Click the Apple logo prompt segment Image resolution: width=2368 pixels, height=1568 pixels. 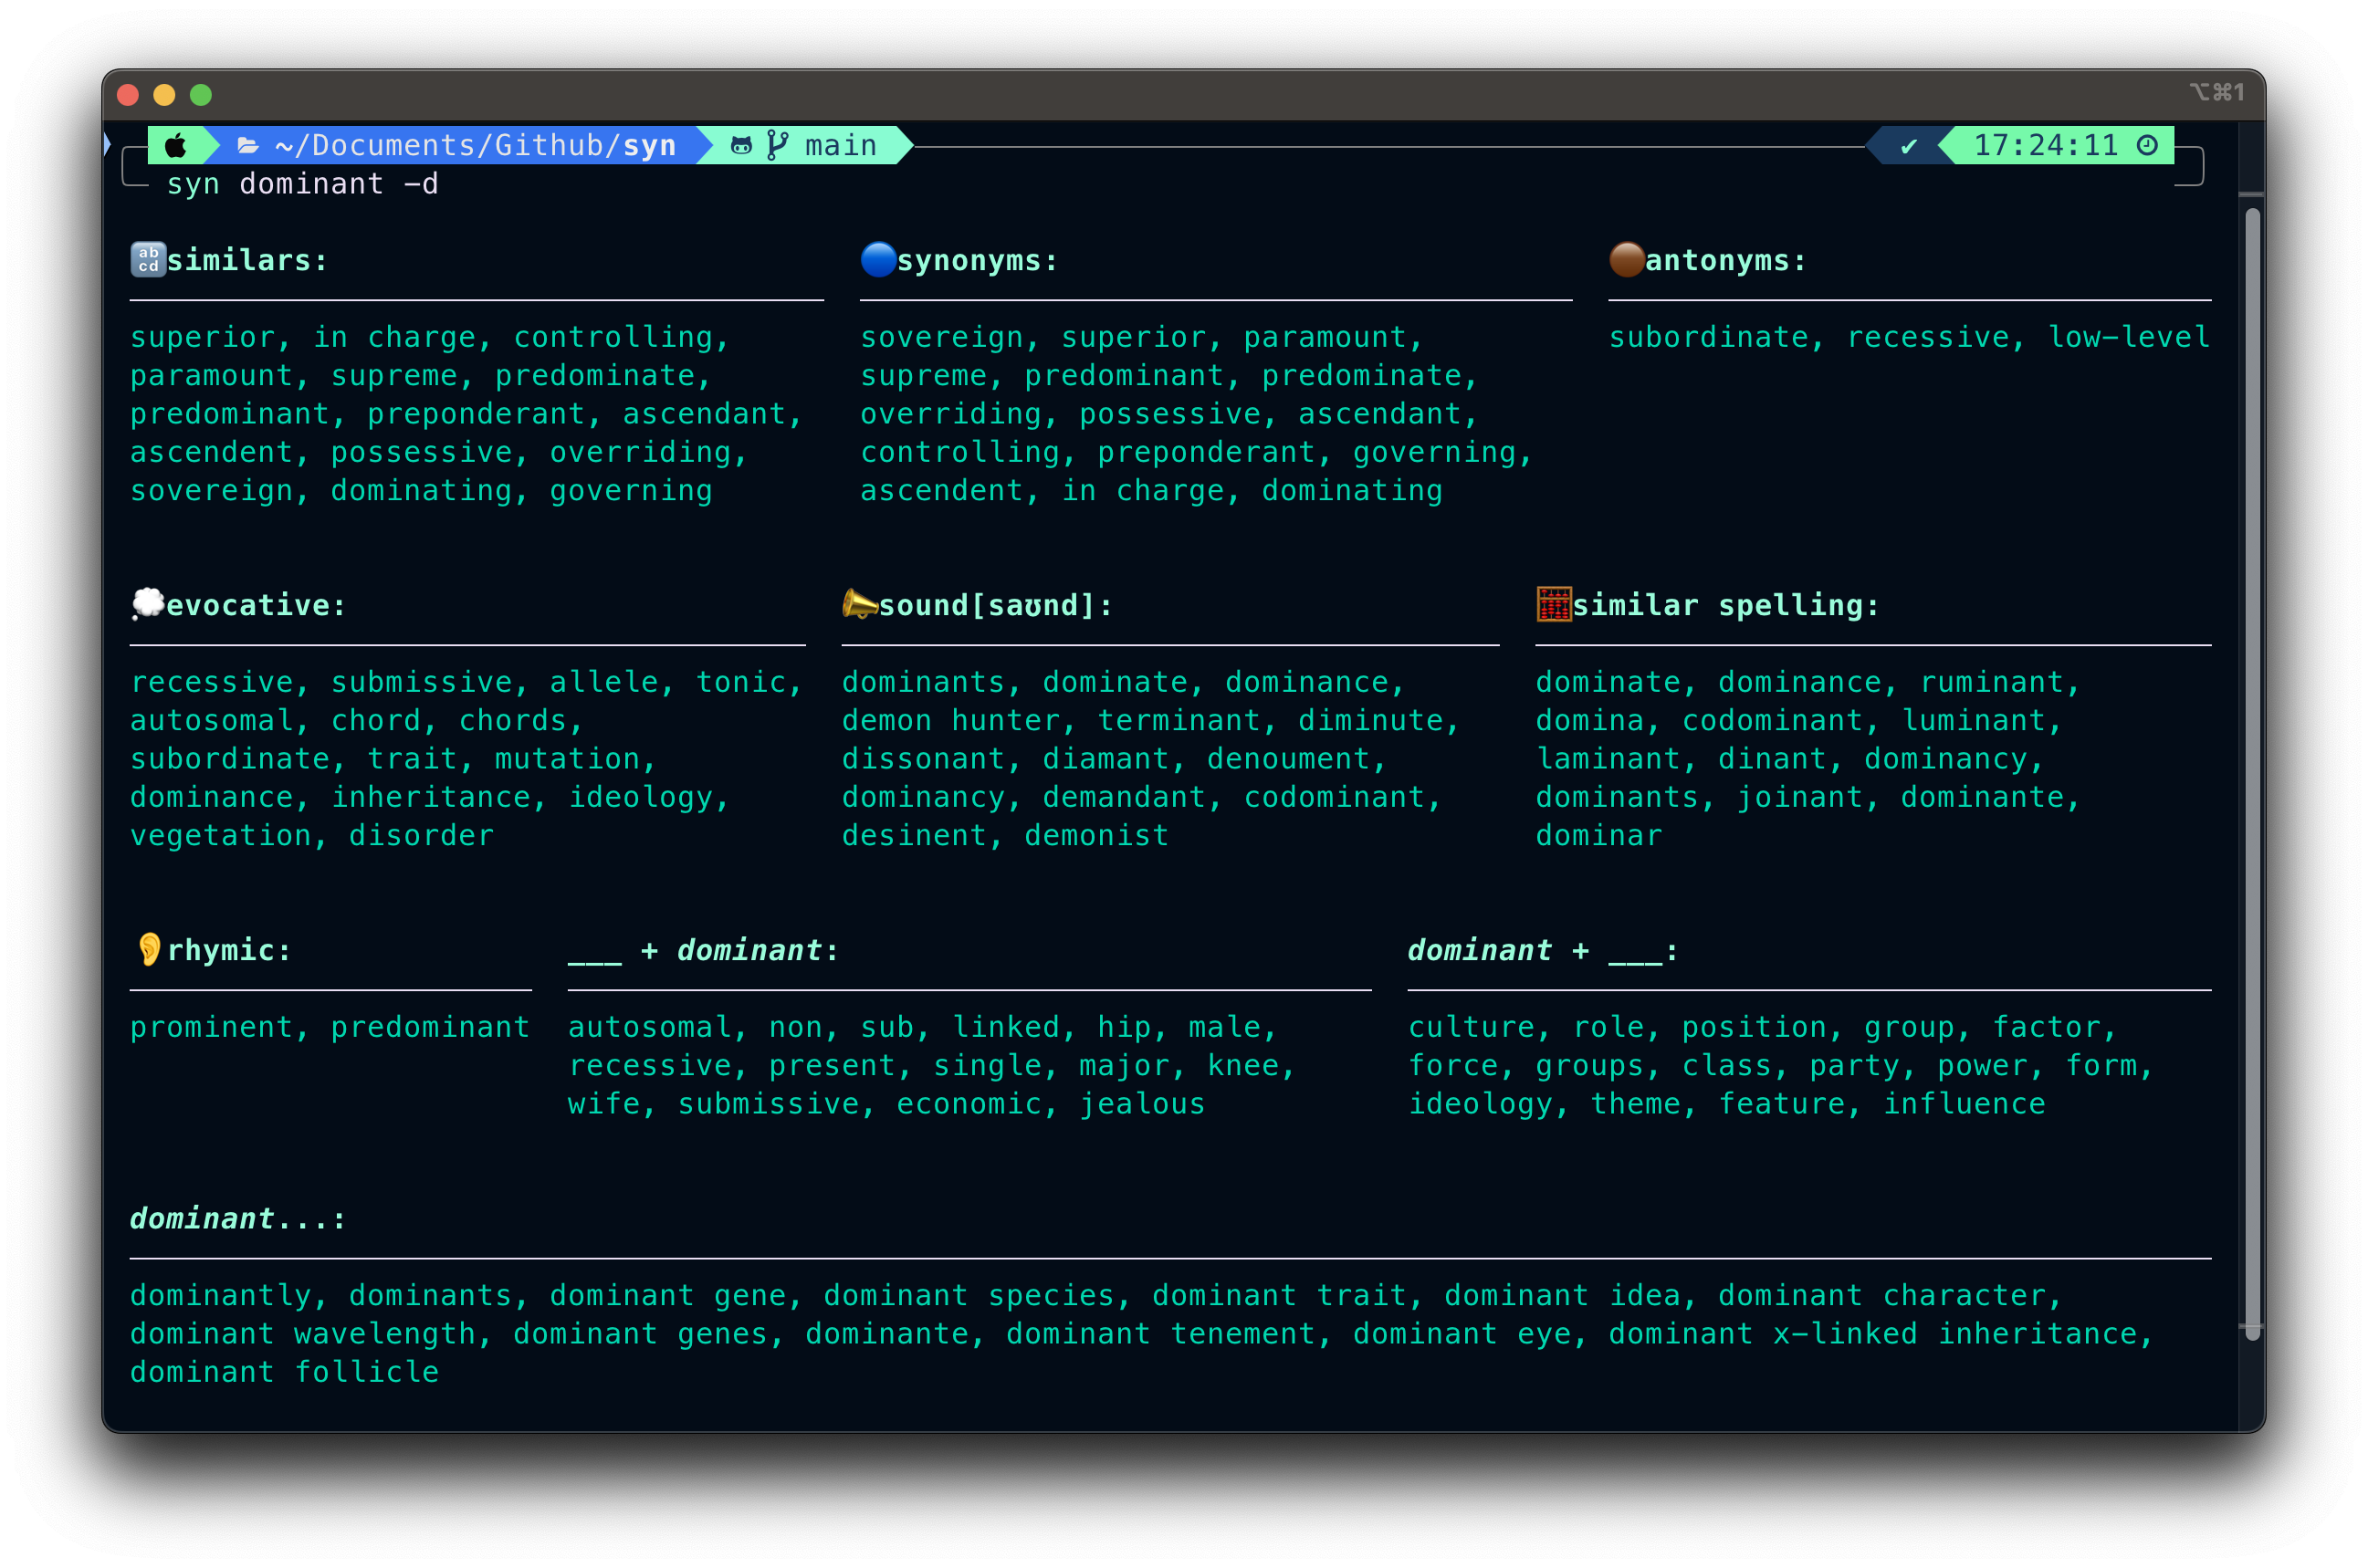coord(176,146)
